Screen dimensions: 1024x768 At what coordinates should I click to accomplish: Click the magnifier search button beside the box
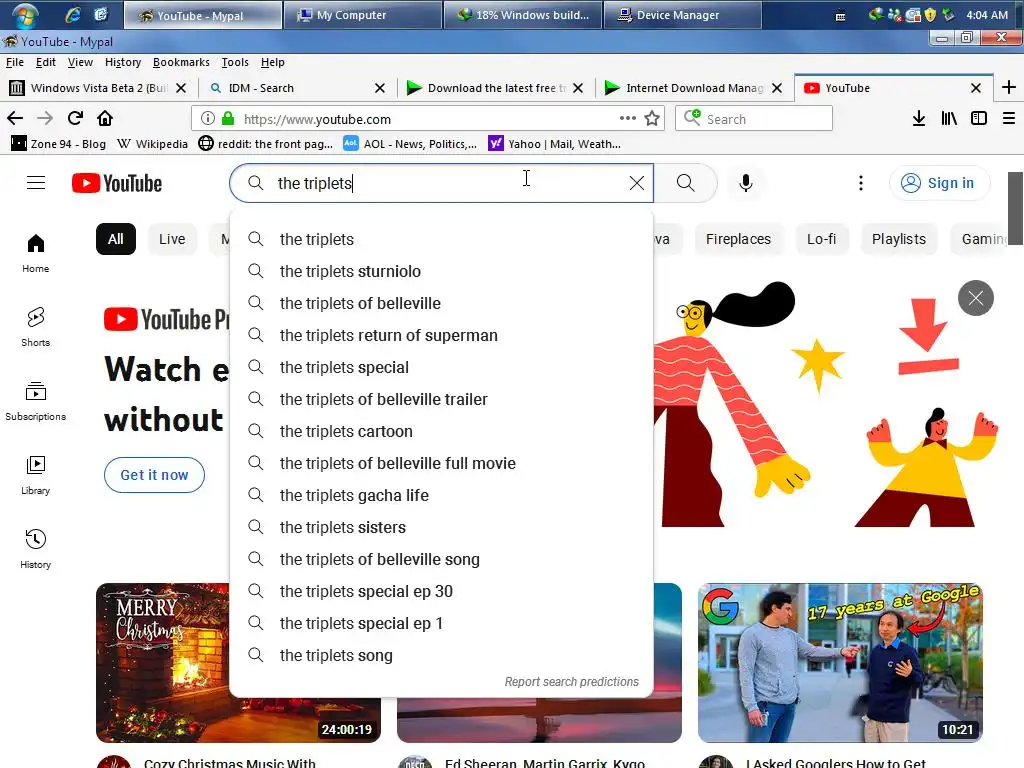(x=685, y=183)
